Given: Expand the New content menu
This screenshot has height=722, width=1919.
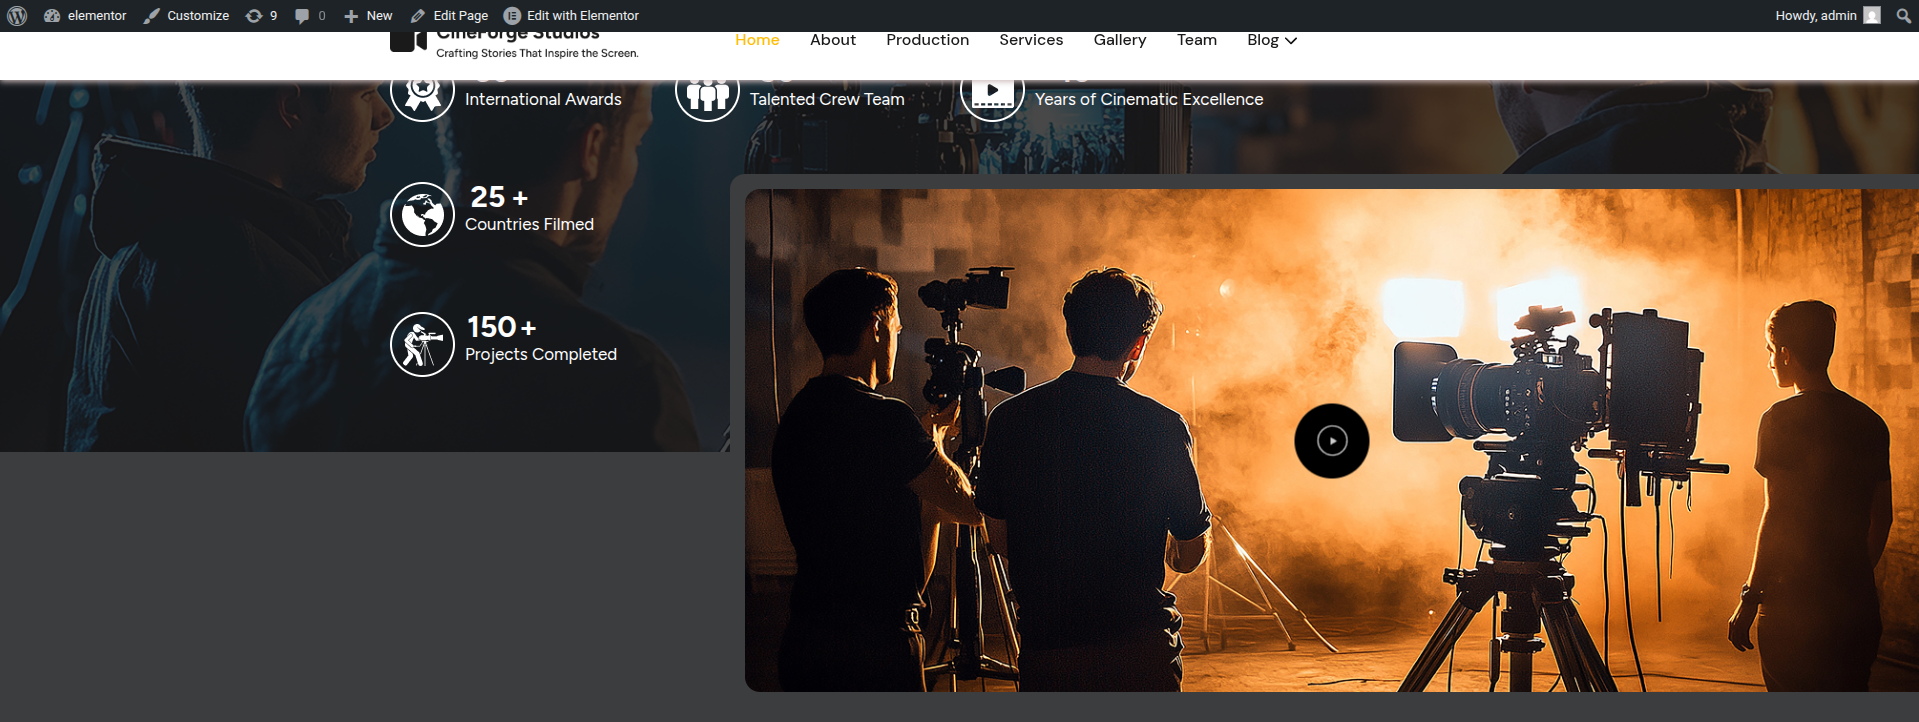Looking at the screenshot, I should click(368, 15).
